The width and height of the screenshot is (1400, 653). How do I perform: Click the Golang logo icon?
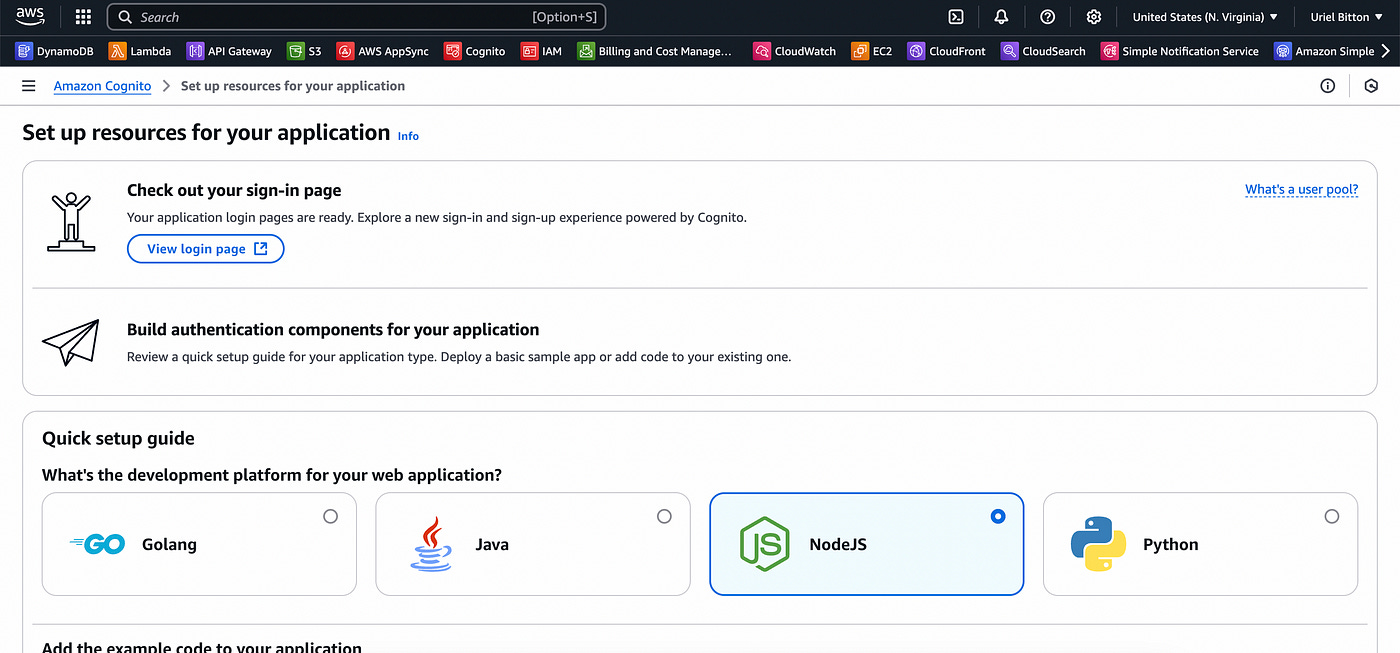pyautogui.click(x=97, y=544)
